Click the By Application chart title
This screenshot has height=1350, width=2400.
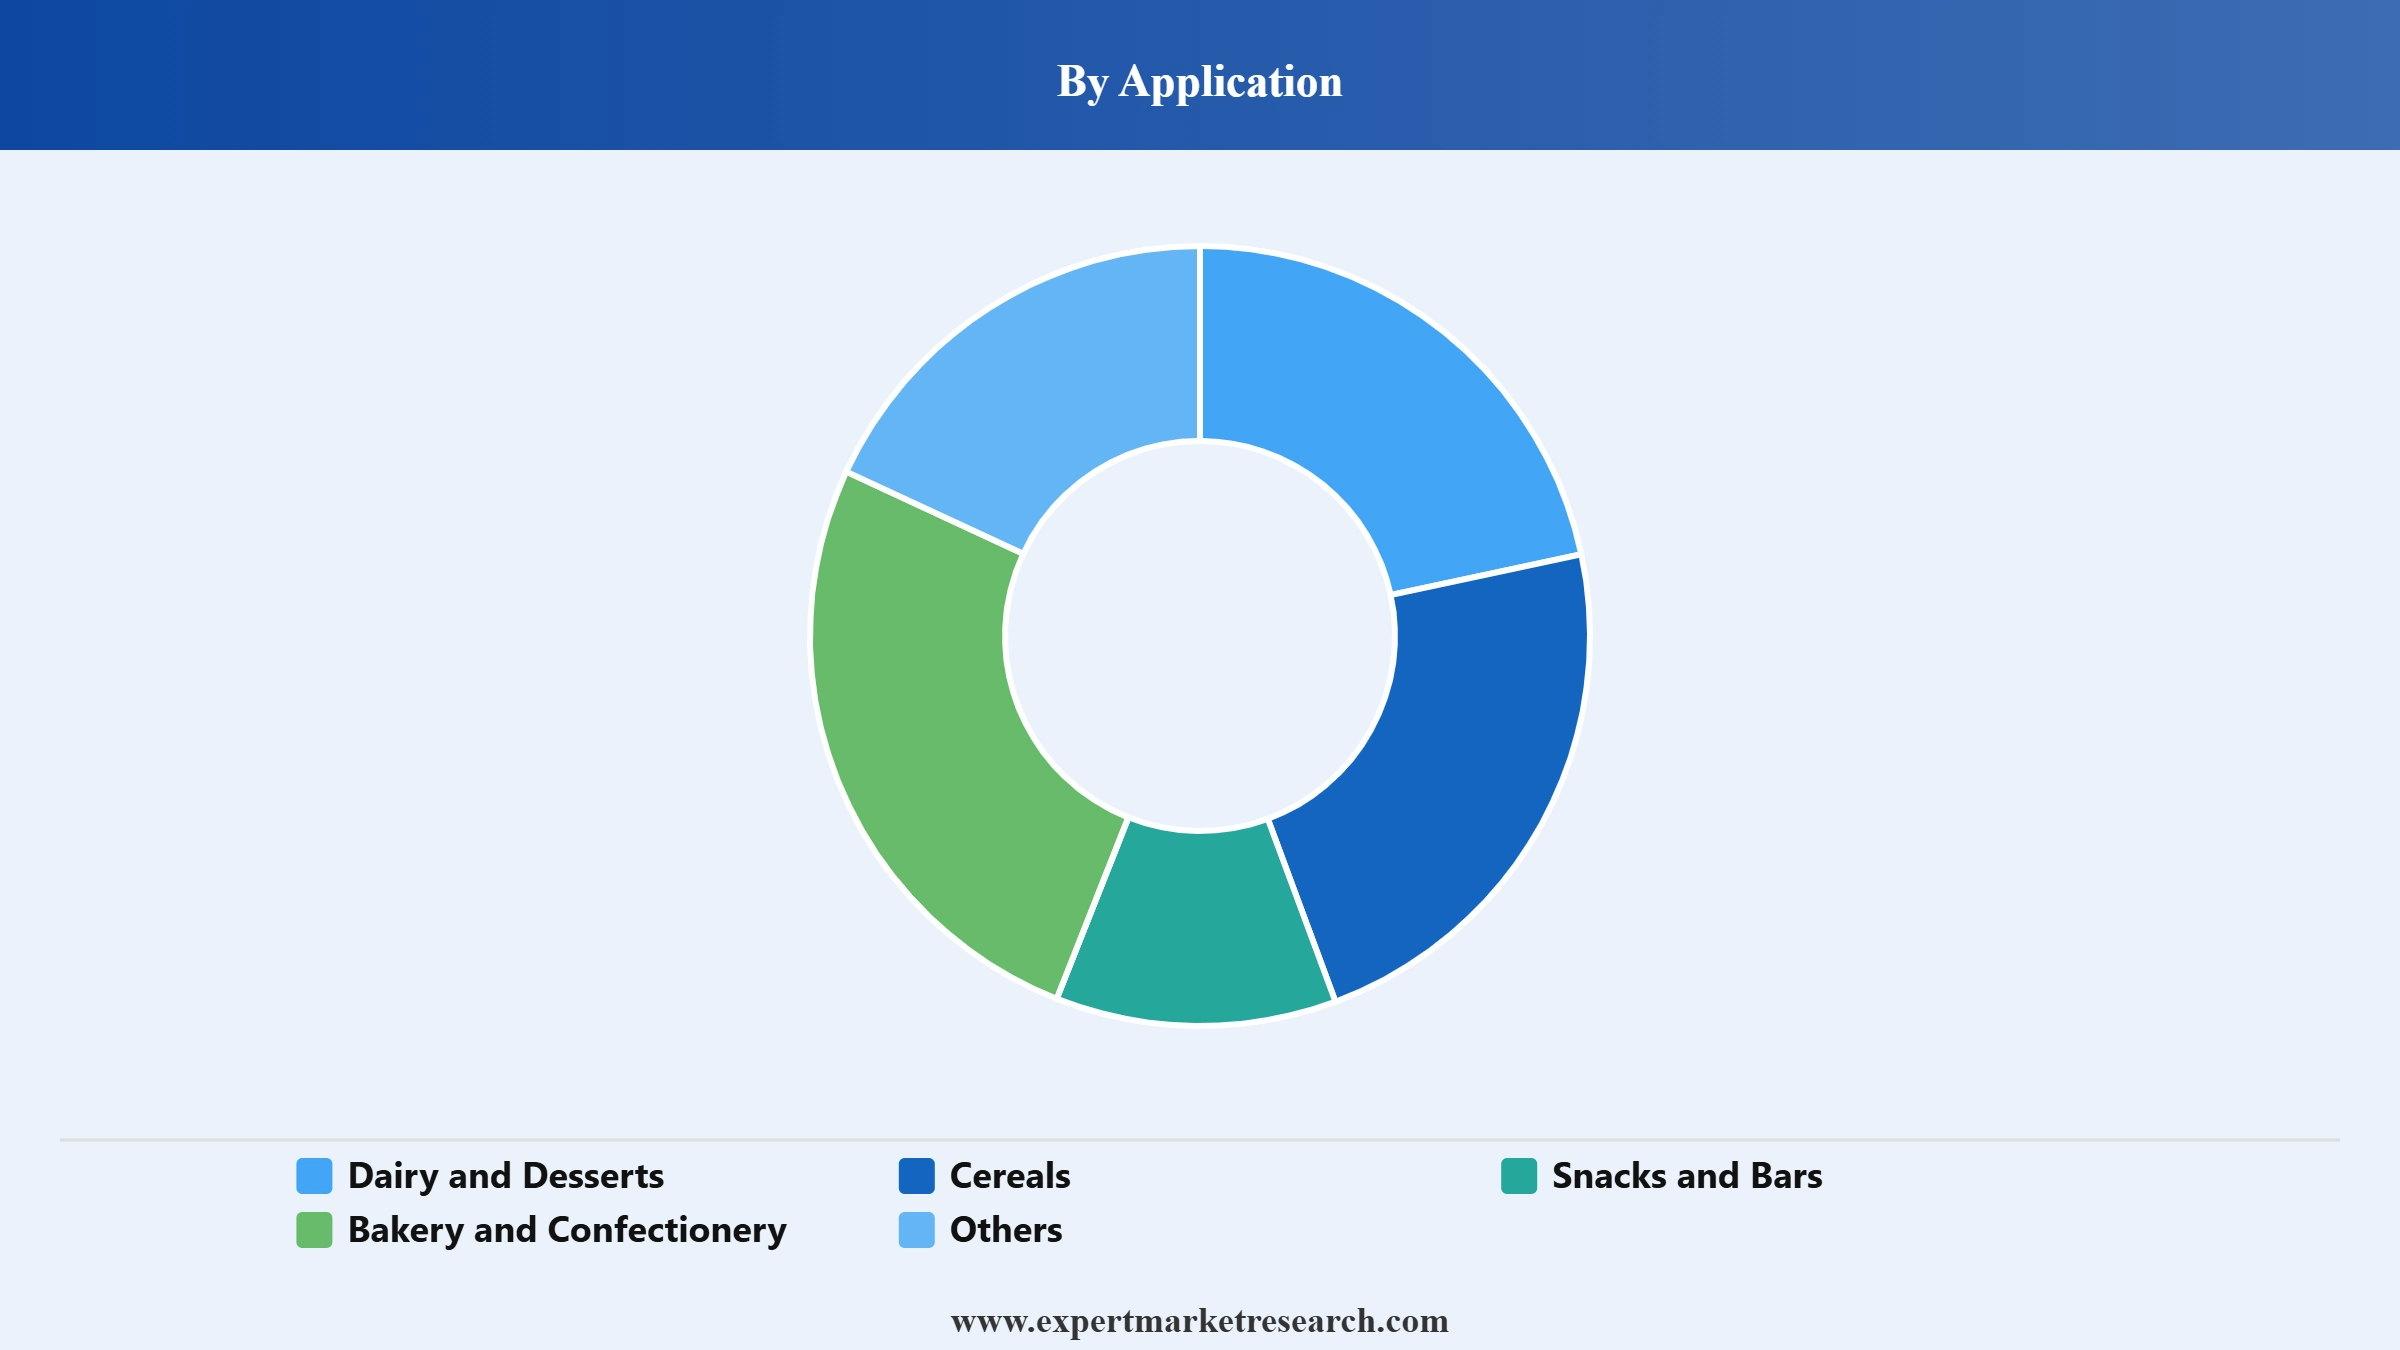point(1200,81)
